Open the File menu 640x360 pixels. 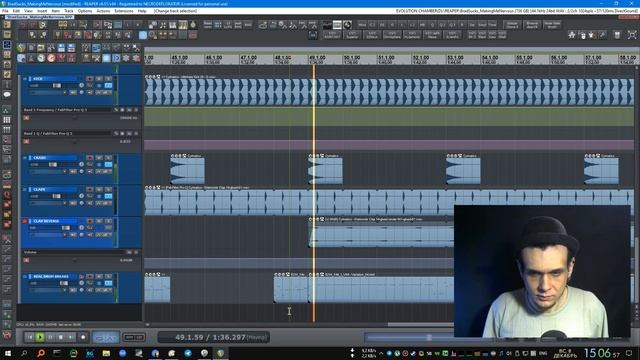5,11
